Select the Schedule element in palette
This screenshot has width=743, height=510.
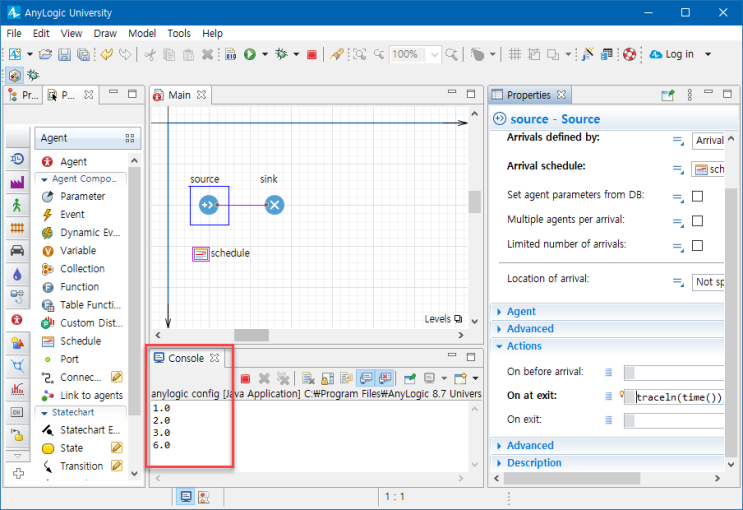tap(79, 341)
